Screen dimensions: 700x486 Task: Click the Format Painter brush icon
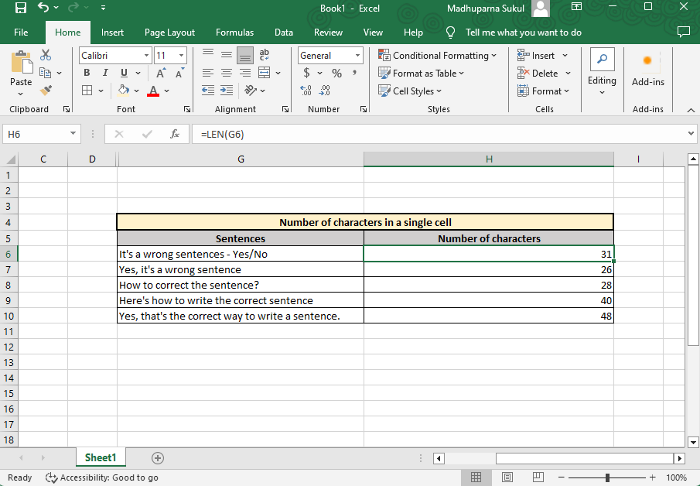46,90
